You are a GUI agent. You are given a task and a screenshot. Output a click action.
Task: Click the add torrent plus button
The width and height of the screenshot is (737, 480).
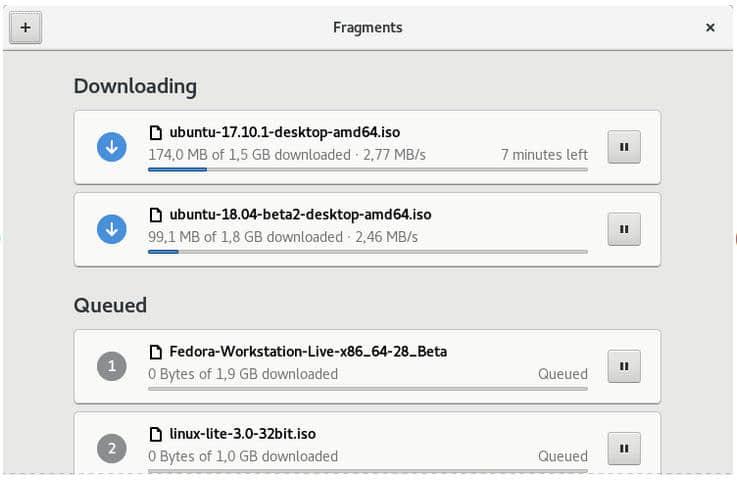pos(25,28)
